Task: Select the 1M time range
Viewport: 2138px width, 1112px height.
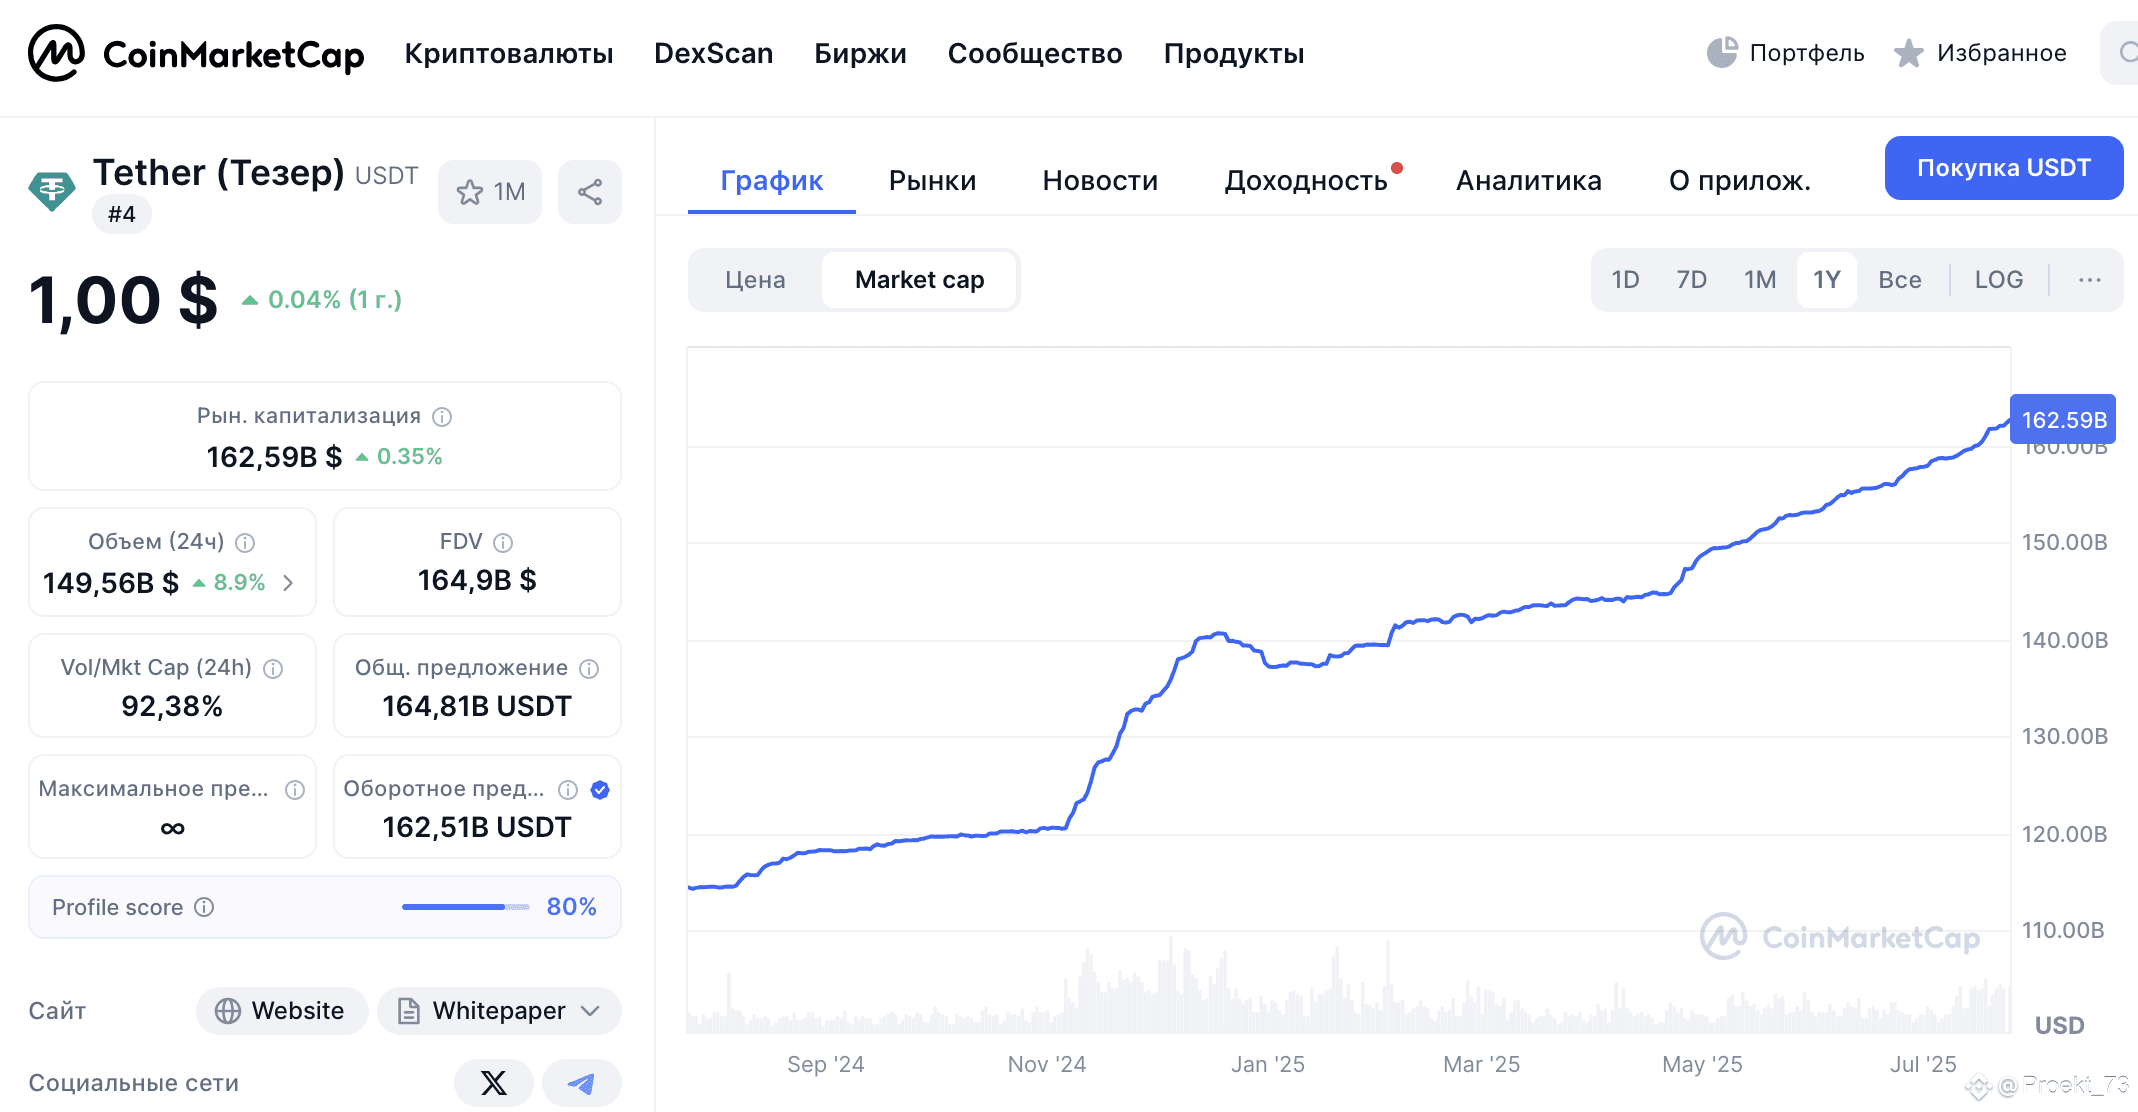Action: 1760,280
